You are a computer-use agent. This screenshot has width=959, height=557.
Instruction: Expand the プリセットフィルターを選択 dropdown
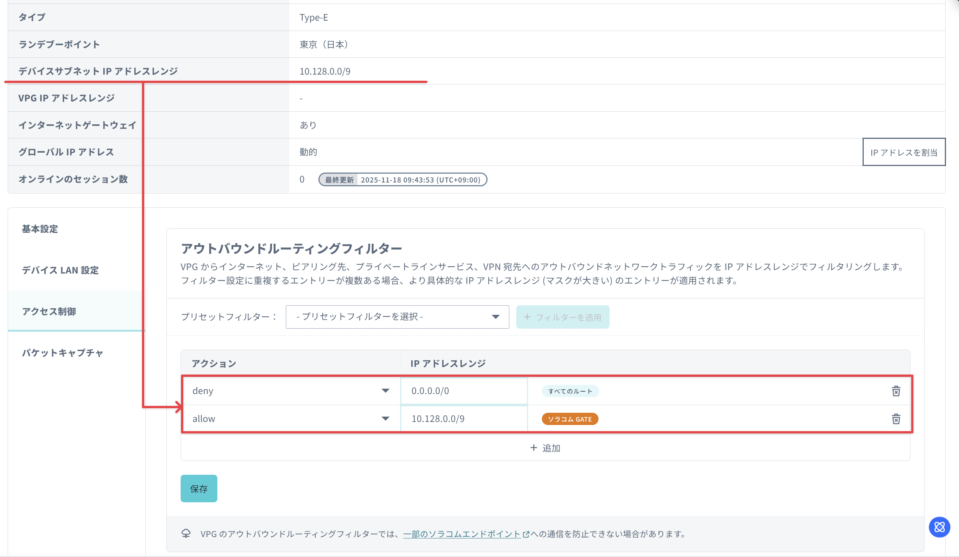[x=397, y=317]
